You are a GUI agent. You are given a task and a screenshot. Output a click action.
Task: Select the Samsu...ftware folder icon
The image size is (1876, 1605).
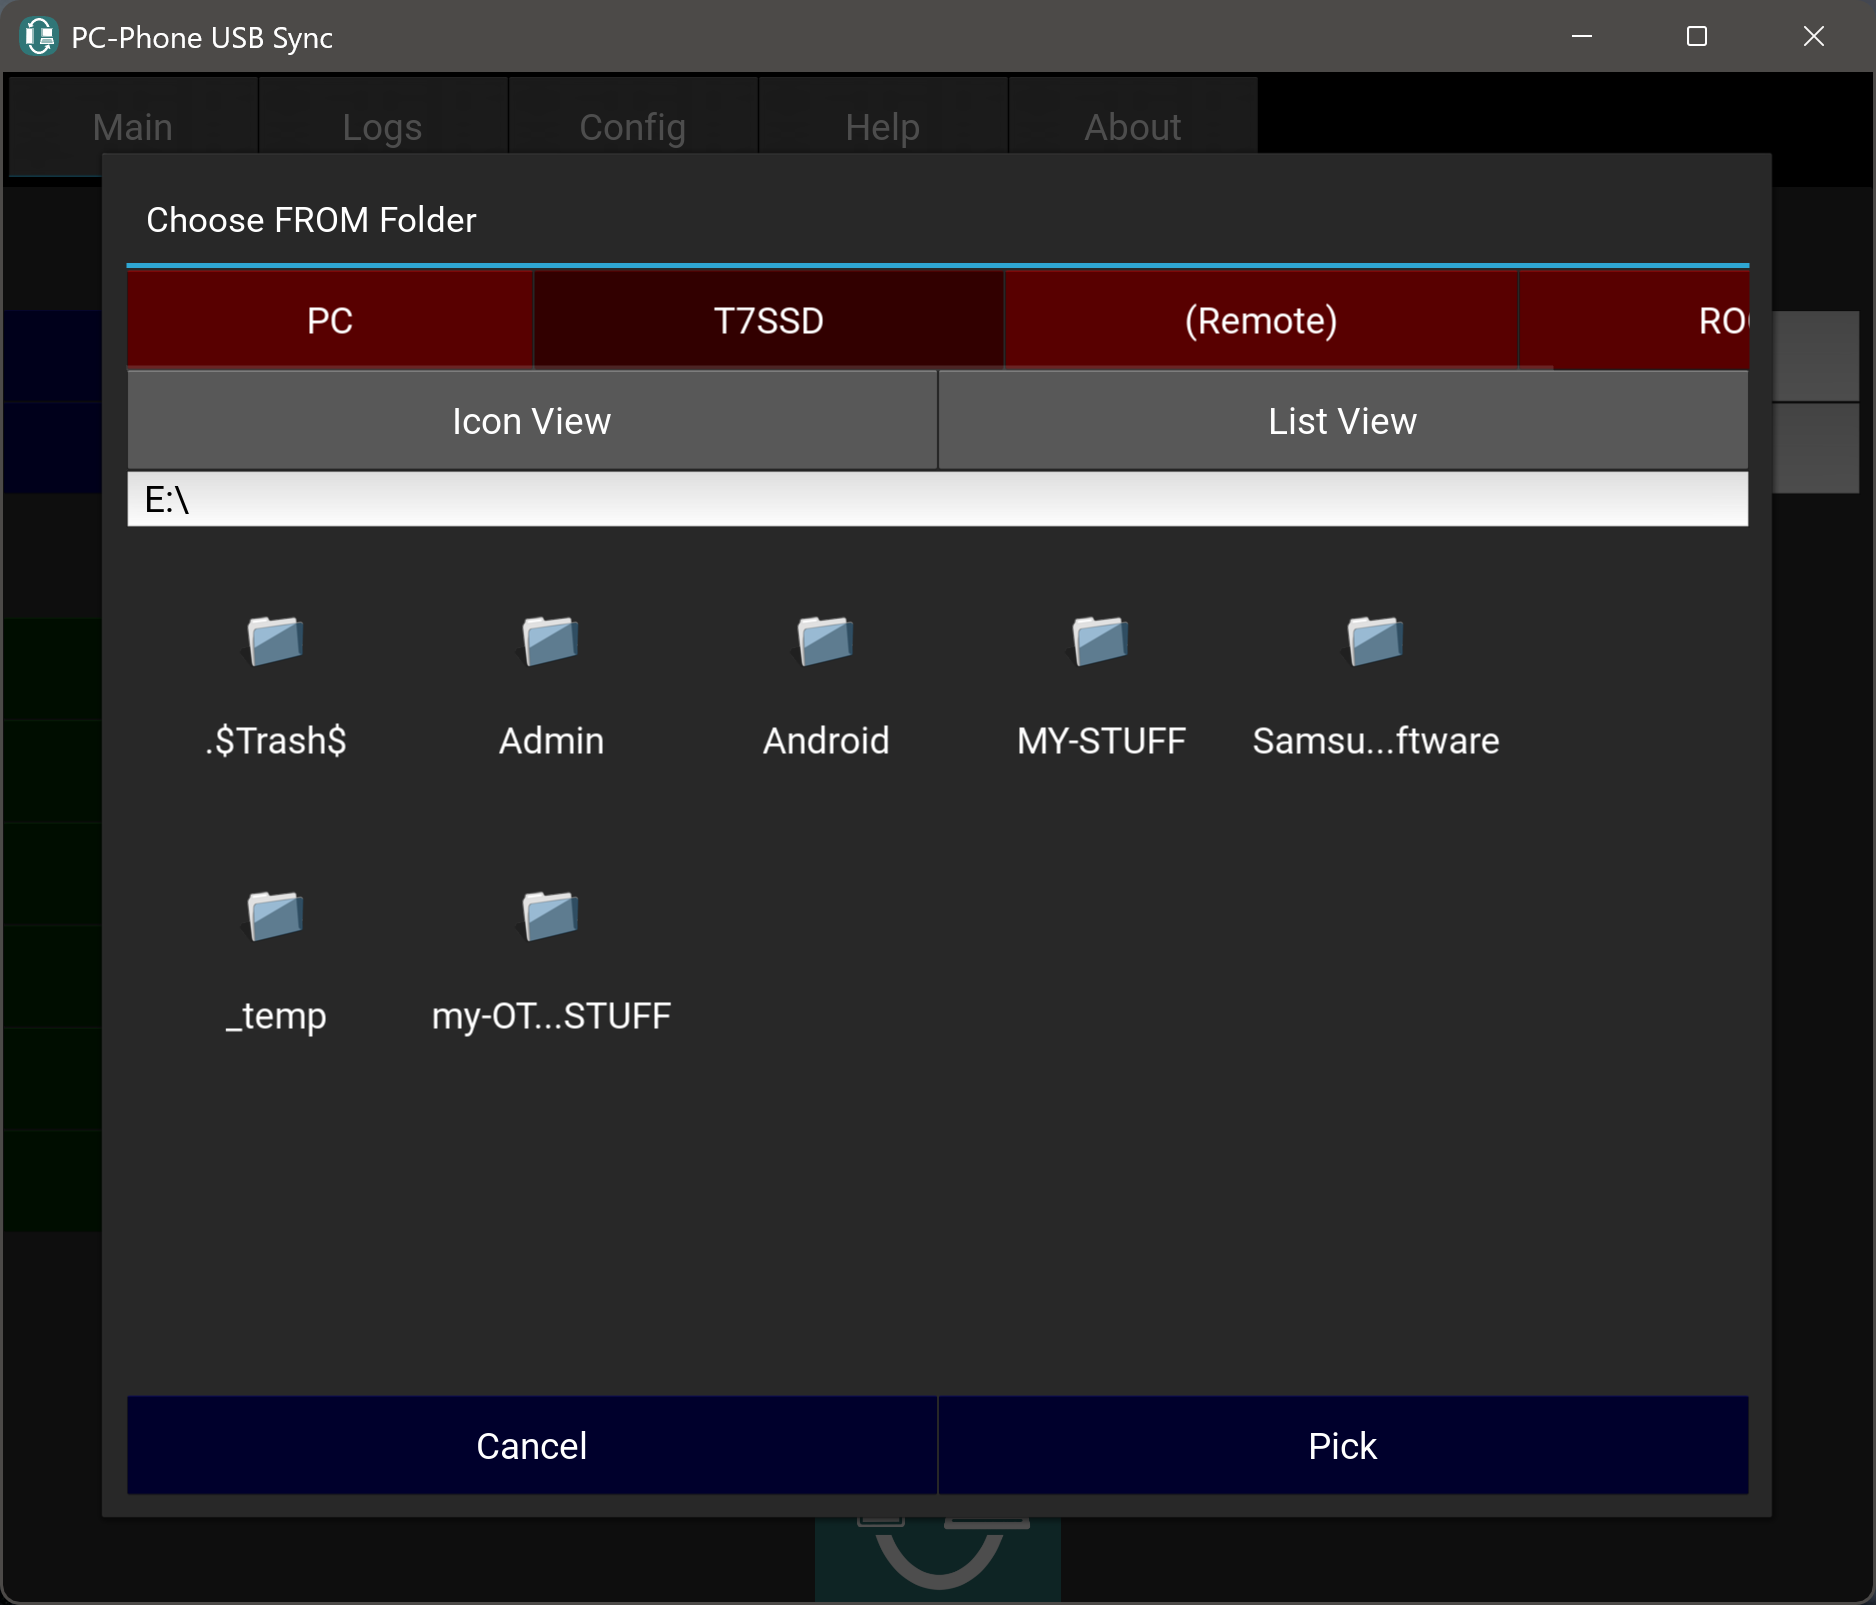pos(1375,641)
